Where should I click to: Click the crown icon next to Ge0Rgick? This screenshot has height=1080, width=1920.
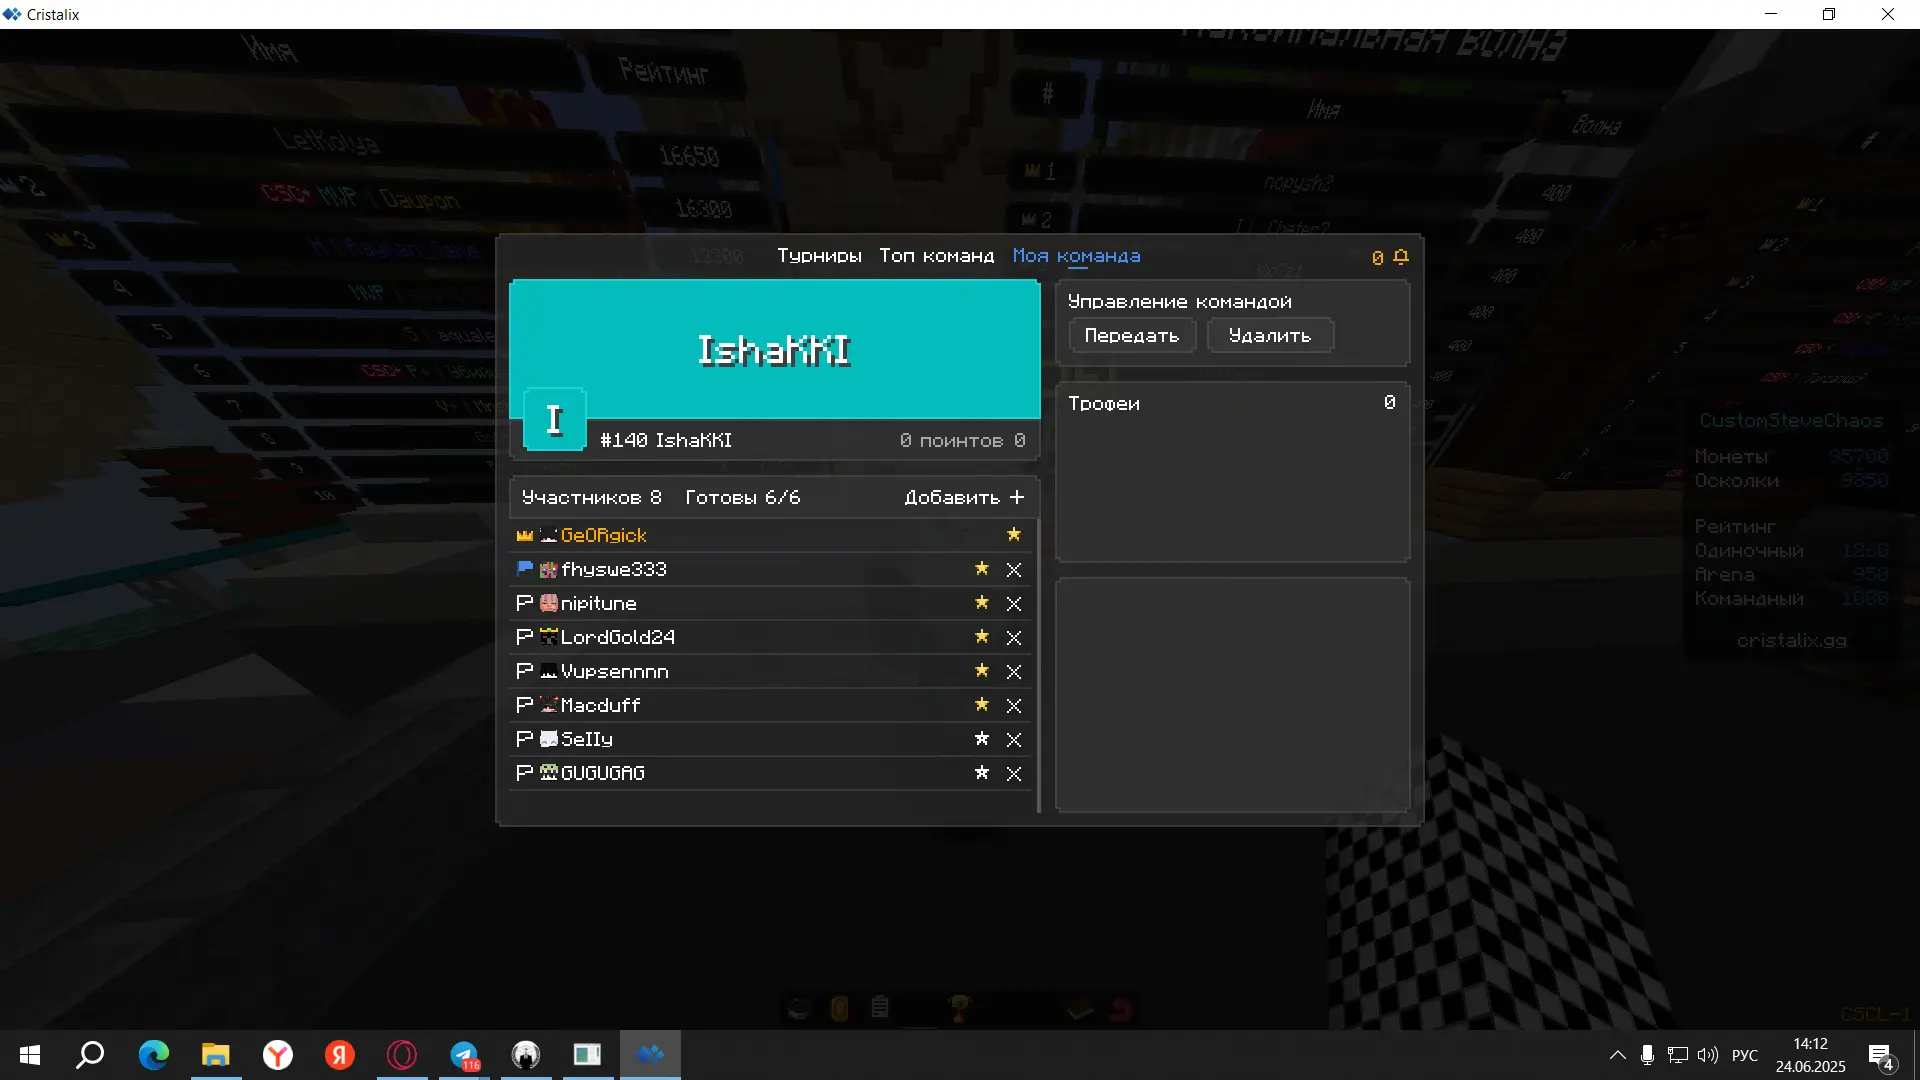click(x=525, y=536)
